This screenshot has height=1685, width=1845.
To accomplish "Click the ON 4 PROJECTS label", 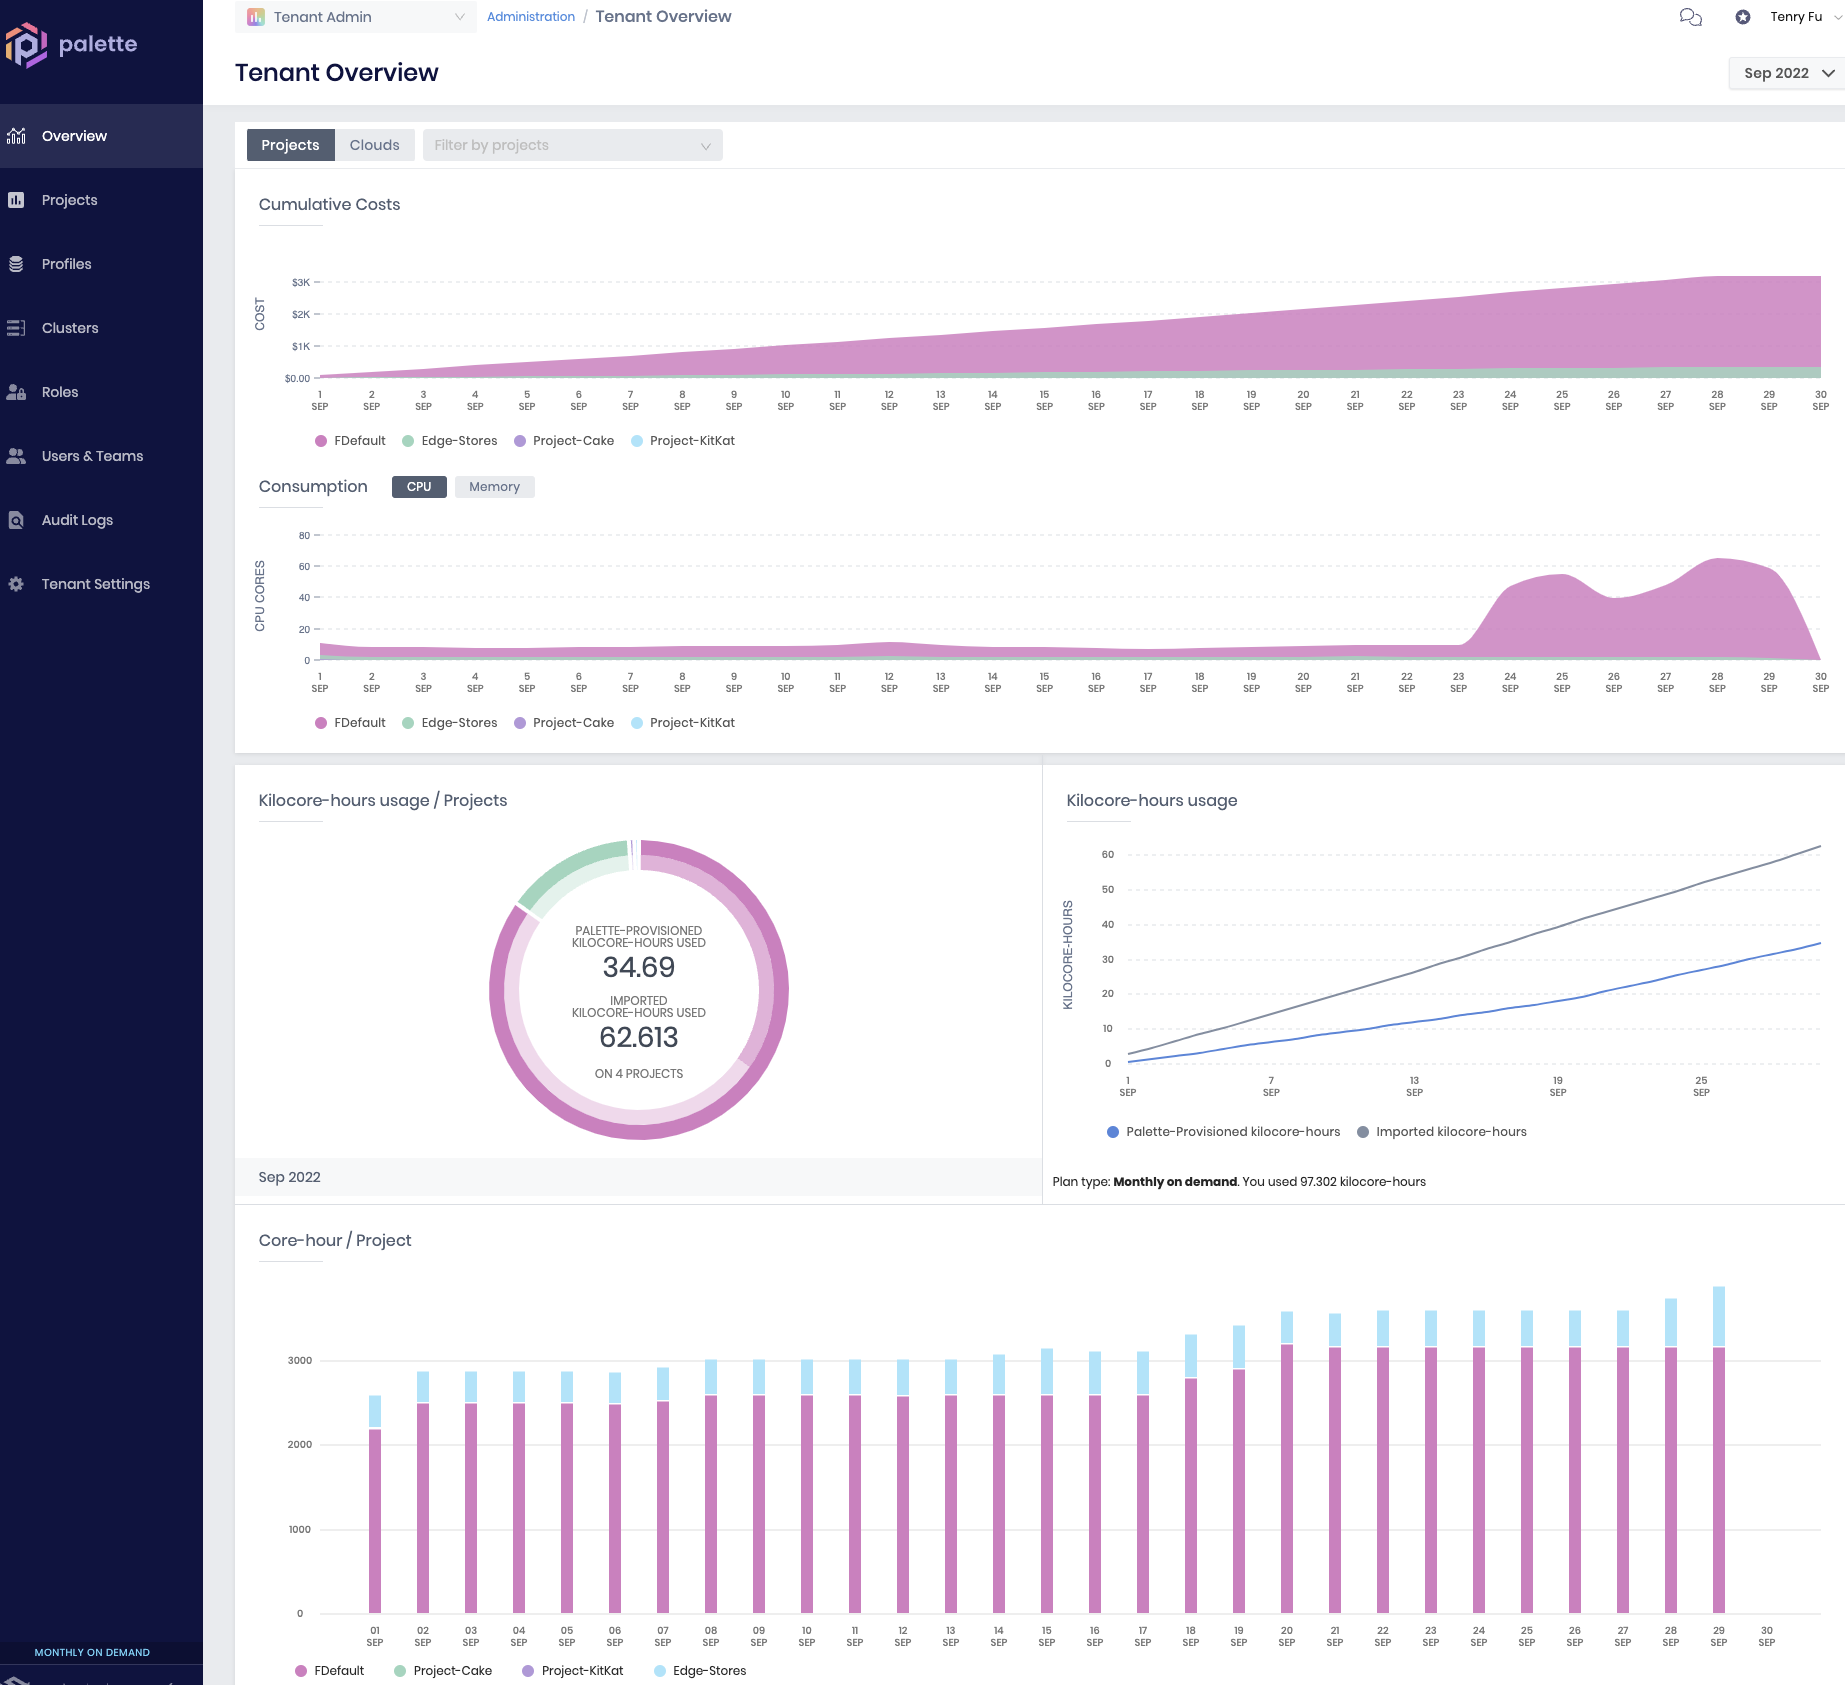I will pos(638,1074).
